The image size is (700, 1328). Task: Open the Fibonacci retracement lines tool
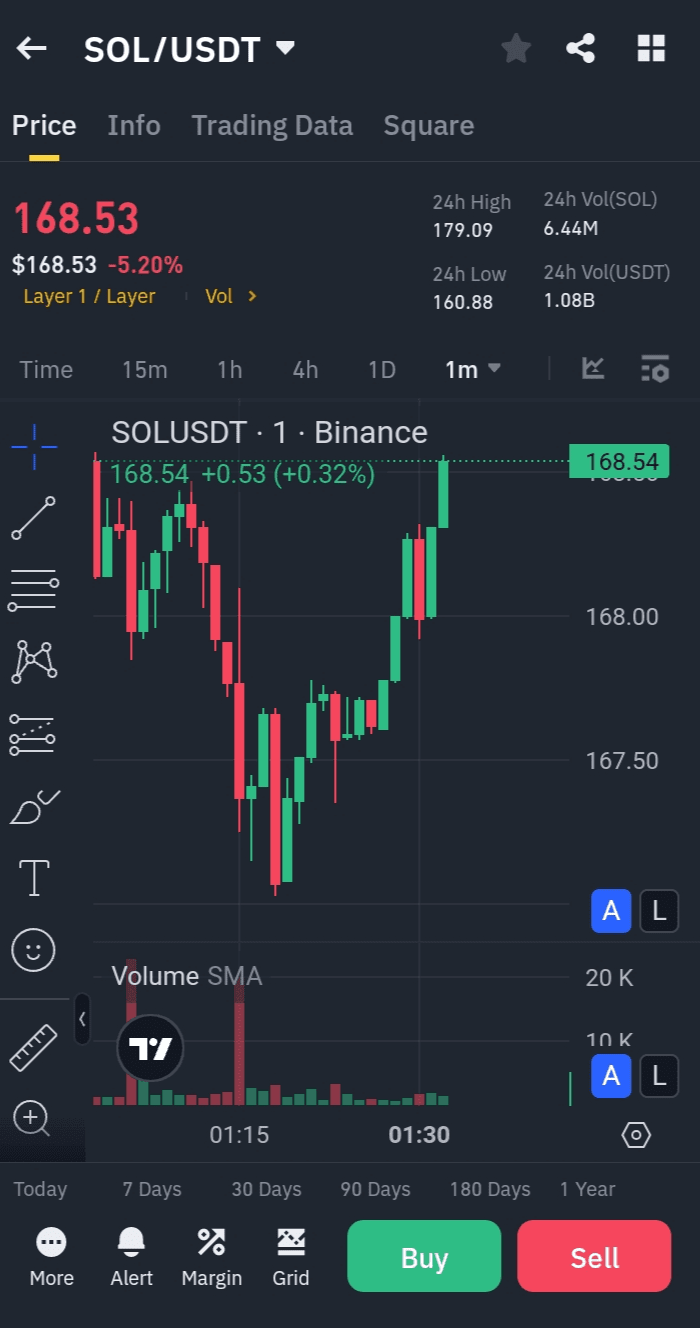point(34,590)
